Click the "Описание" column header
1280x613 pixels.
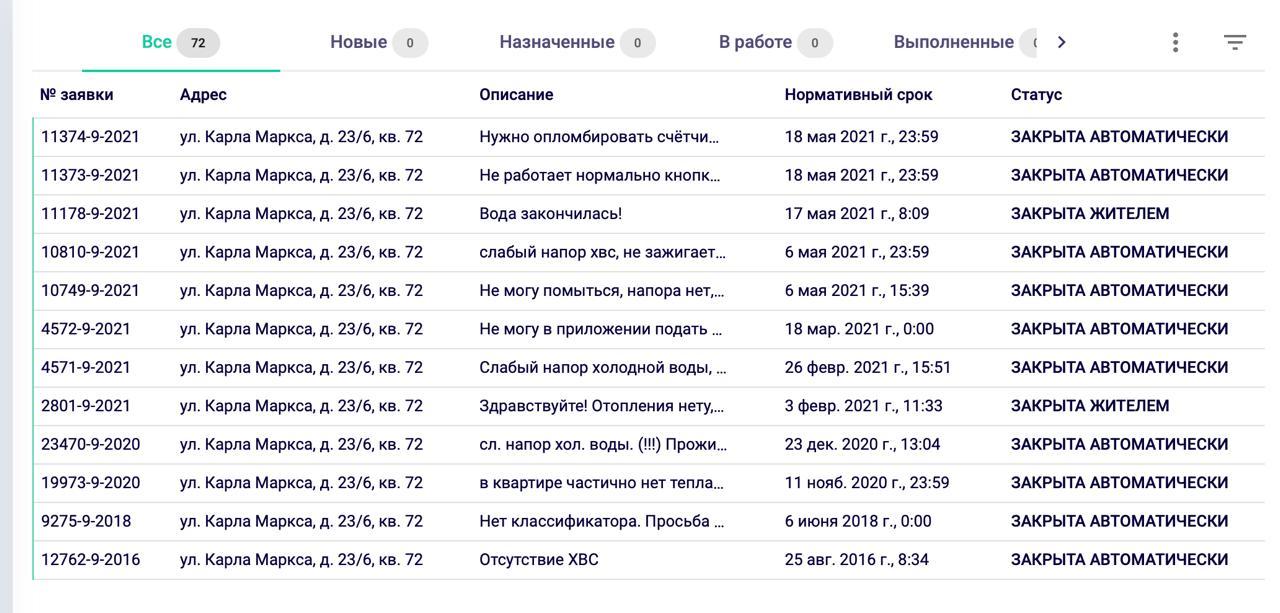[x=516, y=95]
